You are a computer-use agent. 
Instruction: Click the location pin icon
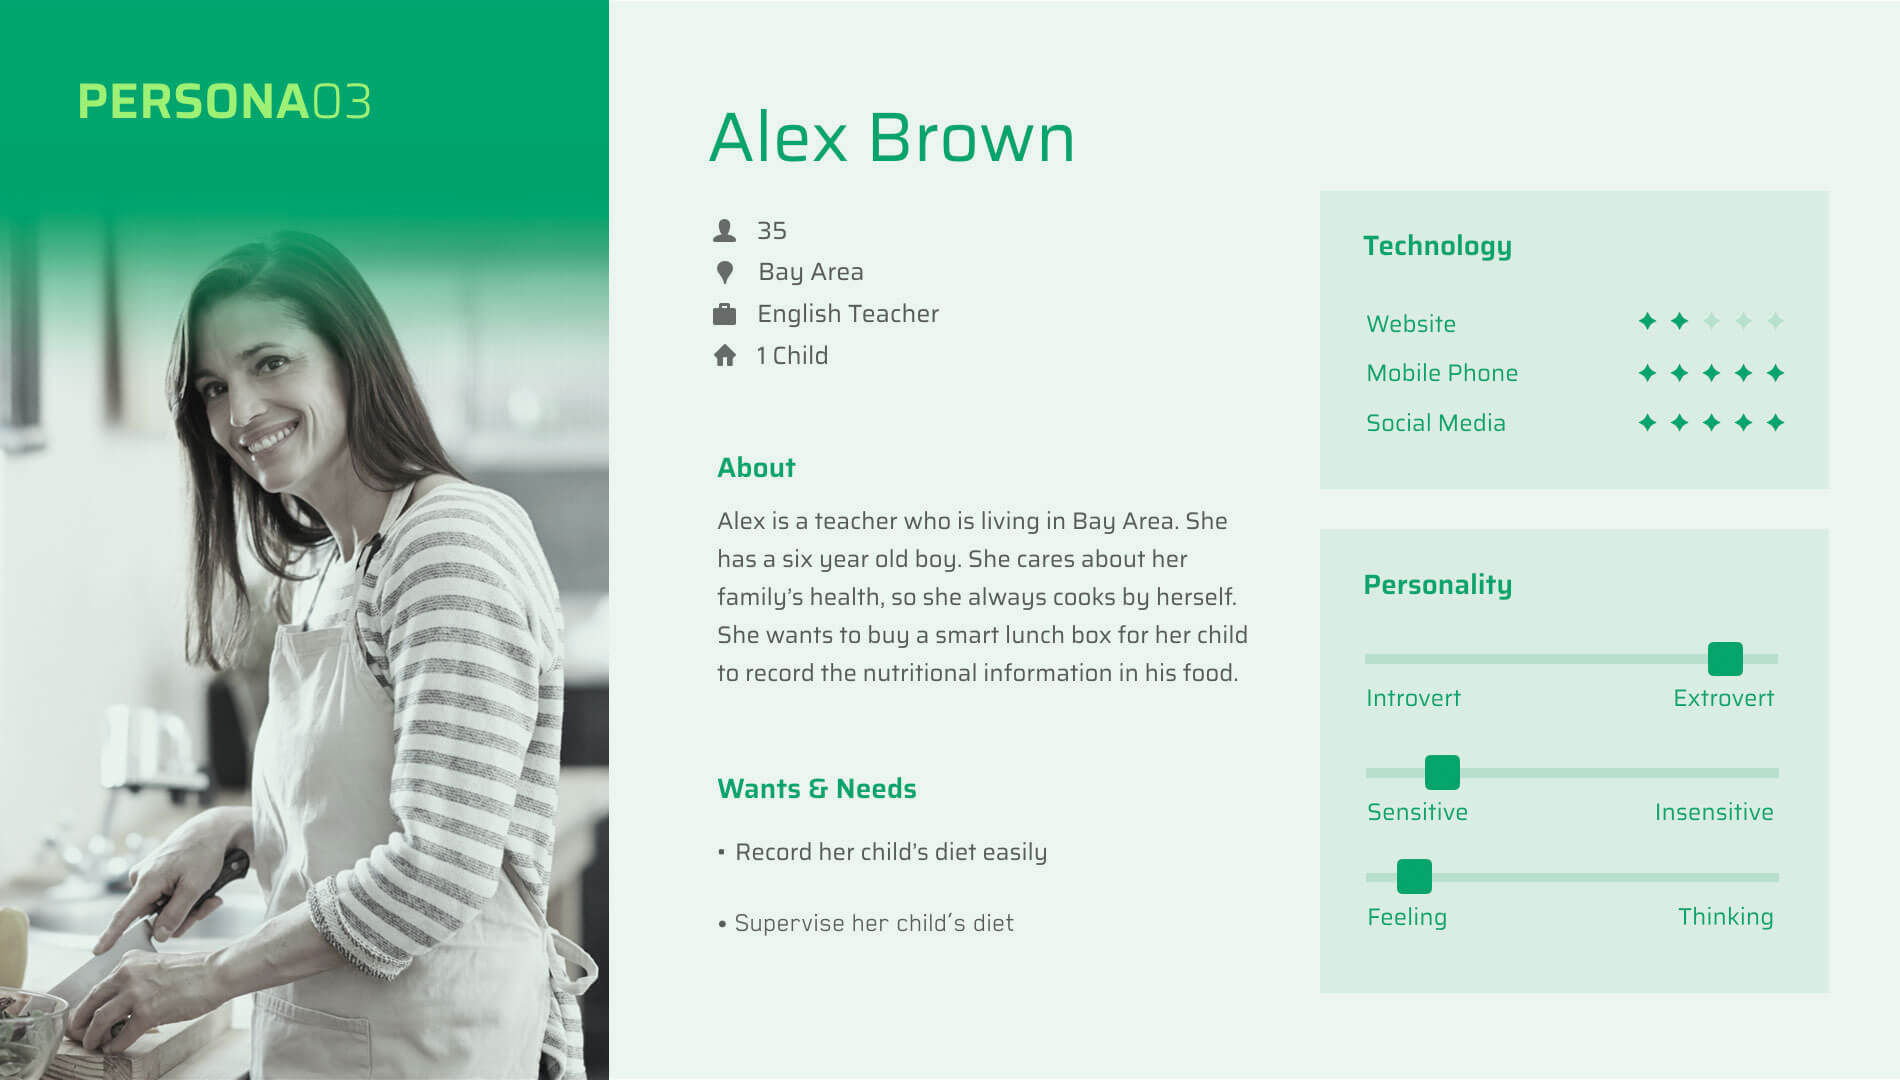[x=725, y=272]
